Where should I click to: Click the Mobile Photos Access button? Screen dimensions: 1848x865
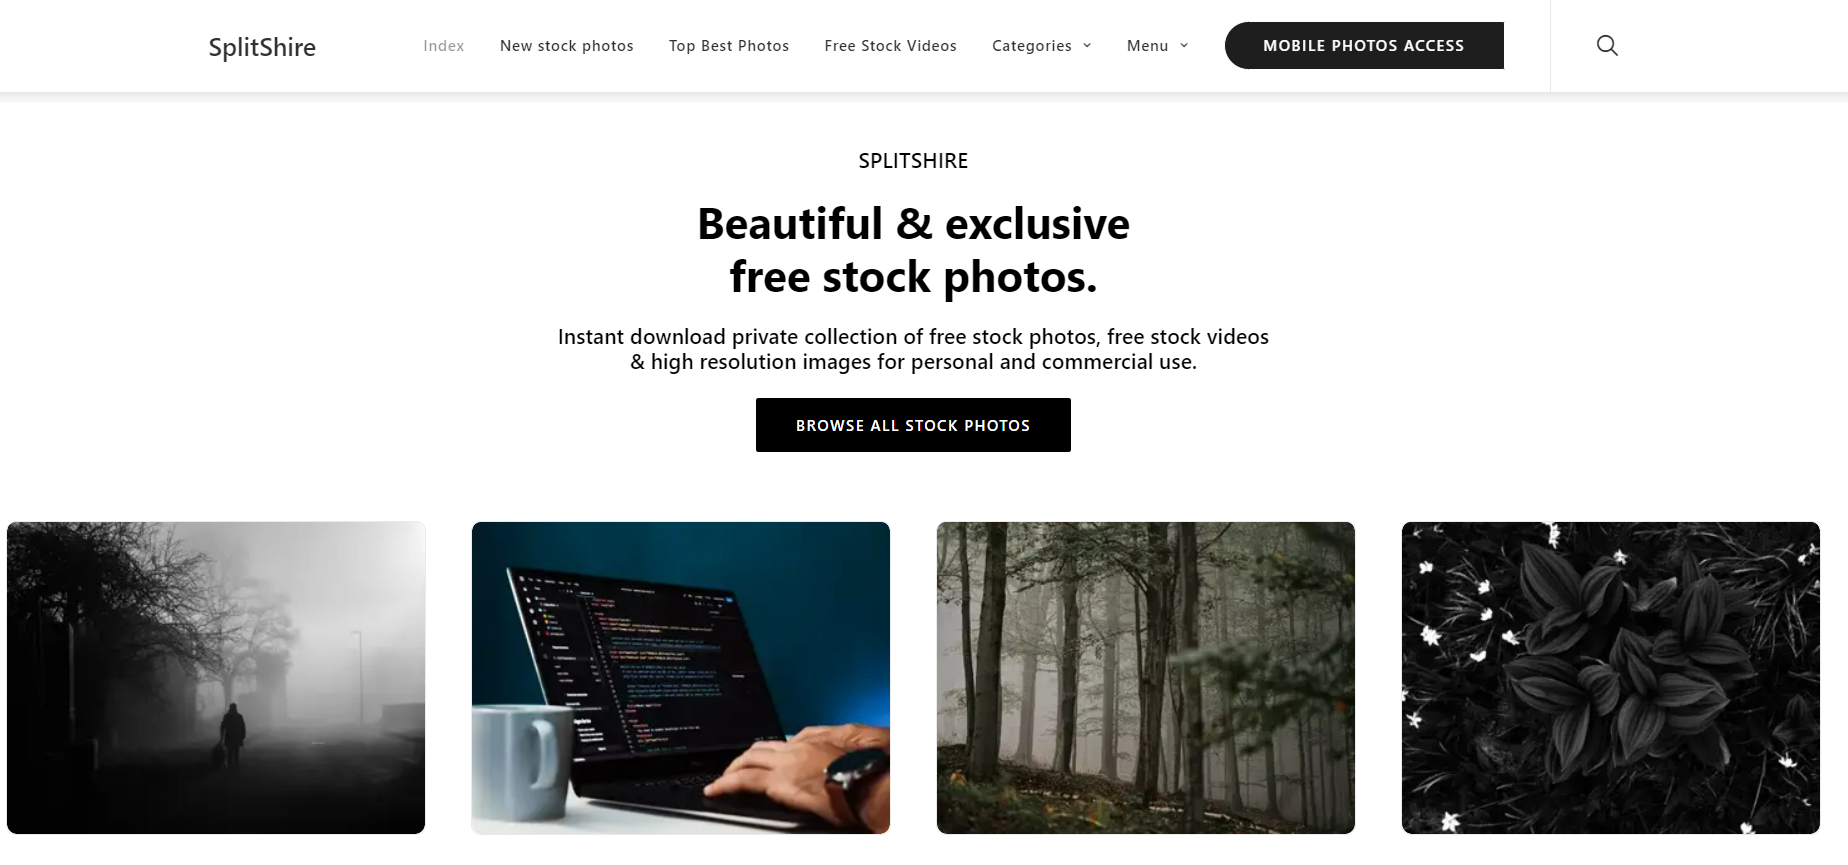pos(1364,46)
